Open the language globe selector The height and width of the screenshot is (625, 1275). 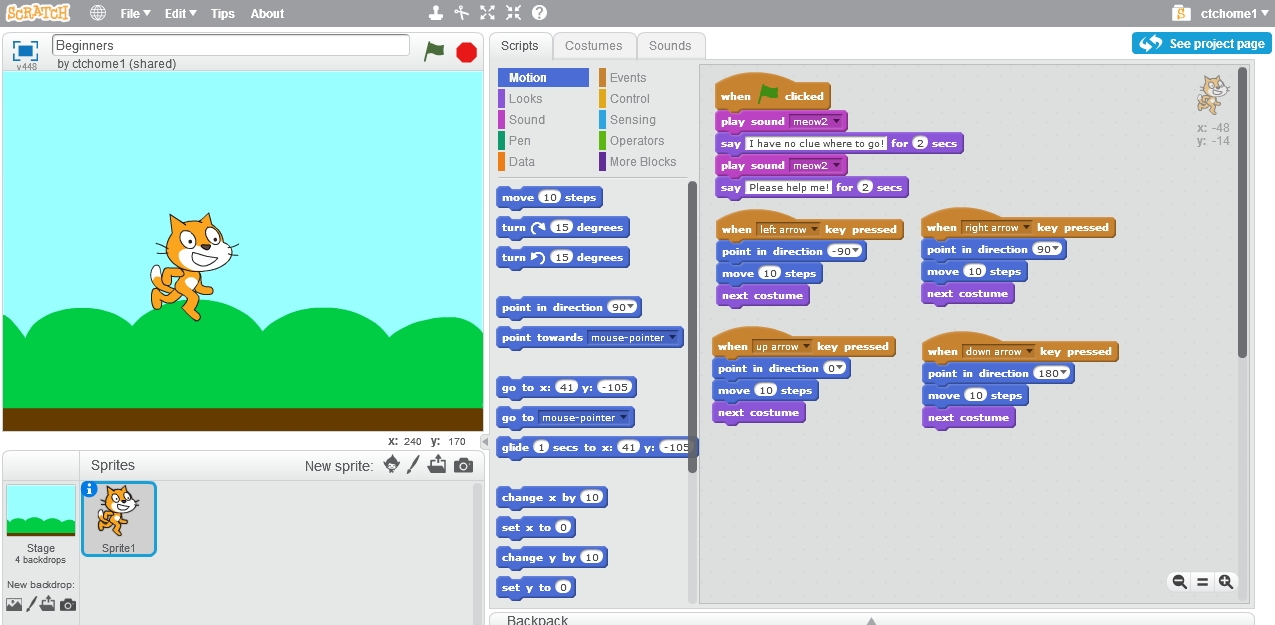tap(97, 13)
